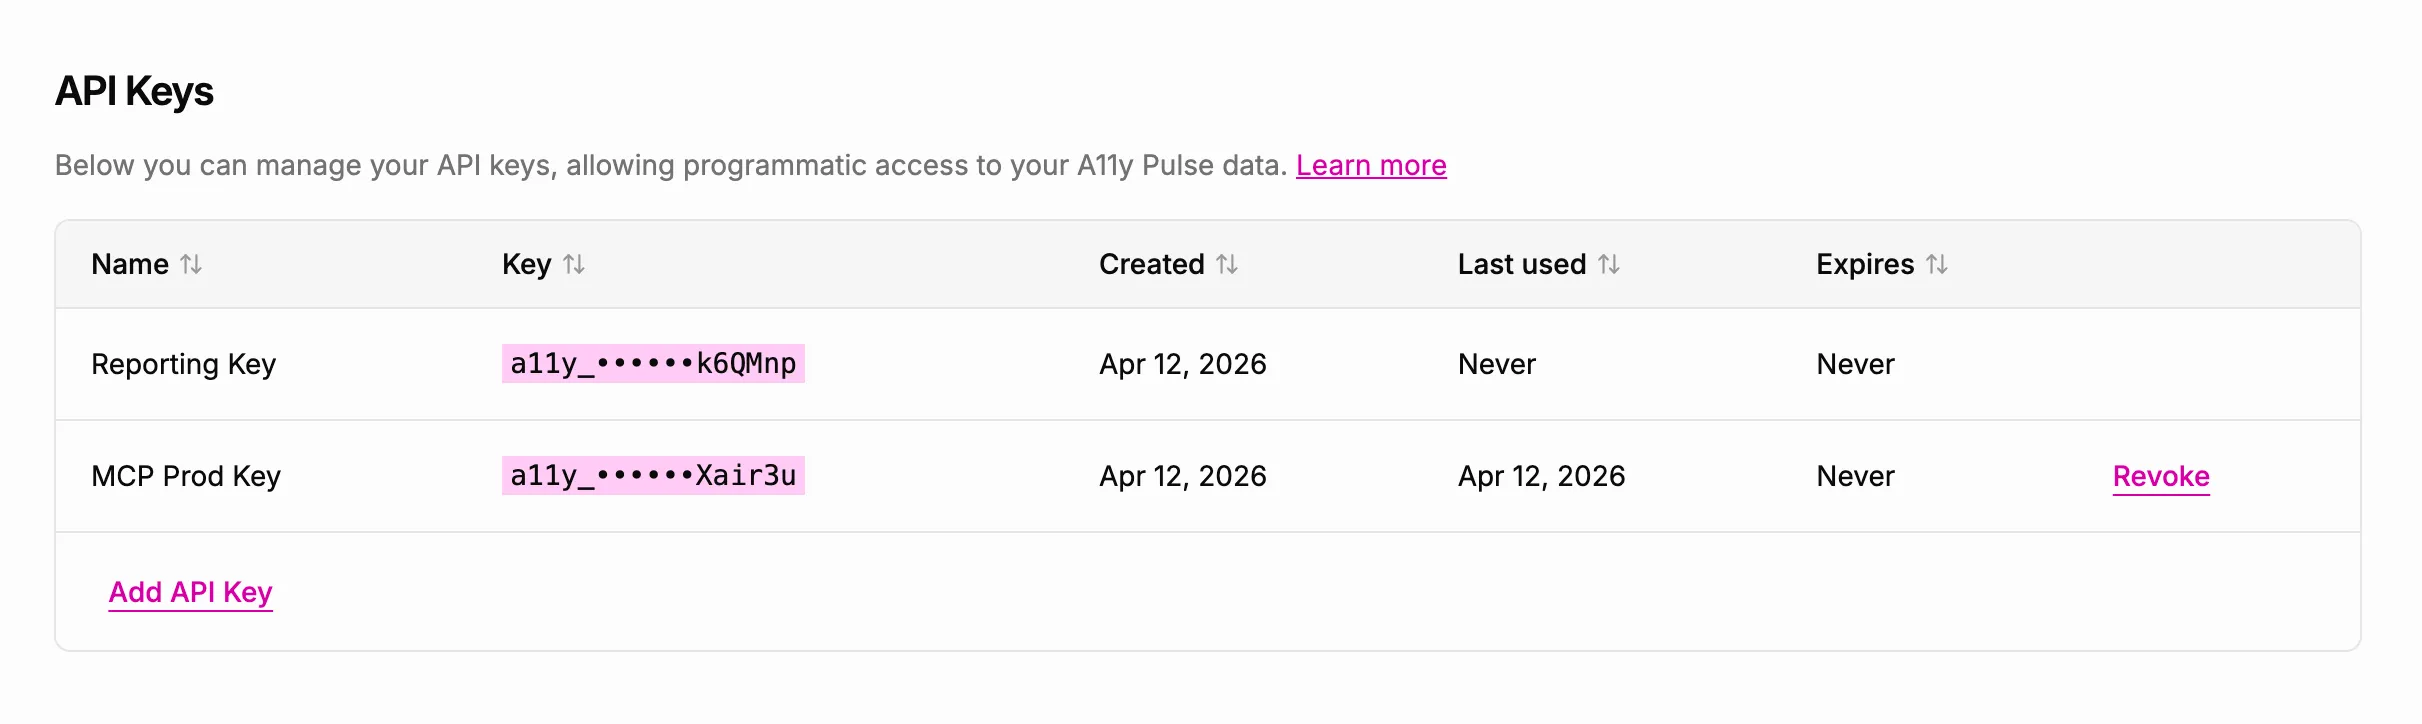Sort the Created column using its sort arrows
Screen dimensions: 2422x724
(1228, 264)
